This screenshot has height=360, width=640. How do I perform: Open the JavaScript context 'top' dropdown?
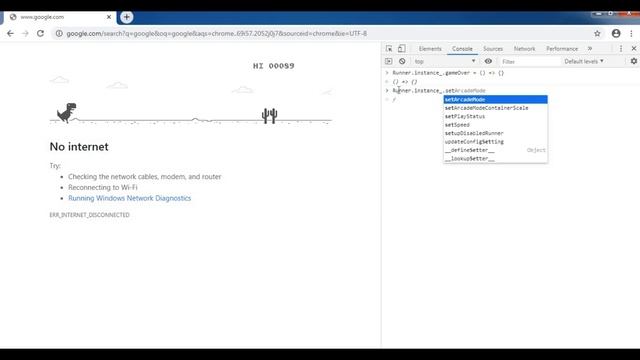(444, 61)
